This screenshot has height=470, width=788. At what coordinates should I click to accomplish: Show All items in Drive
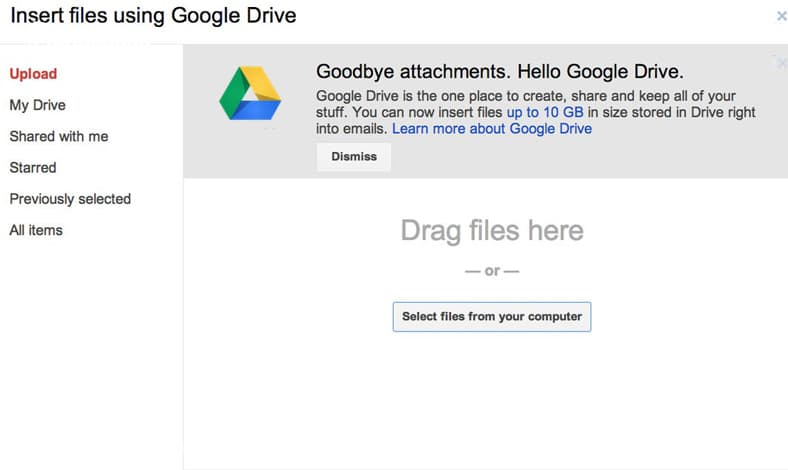click(36, 230)
